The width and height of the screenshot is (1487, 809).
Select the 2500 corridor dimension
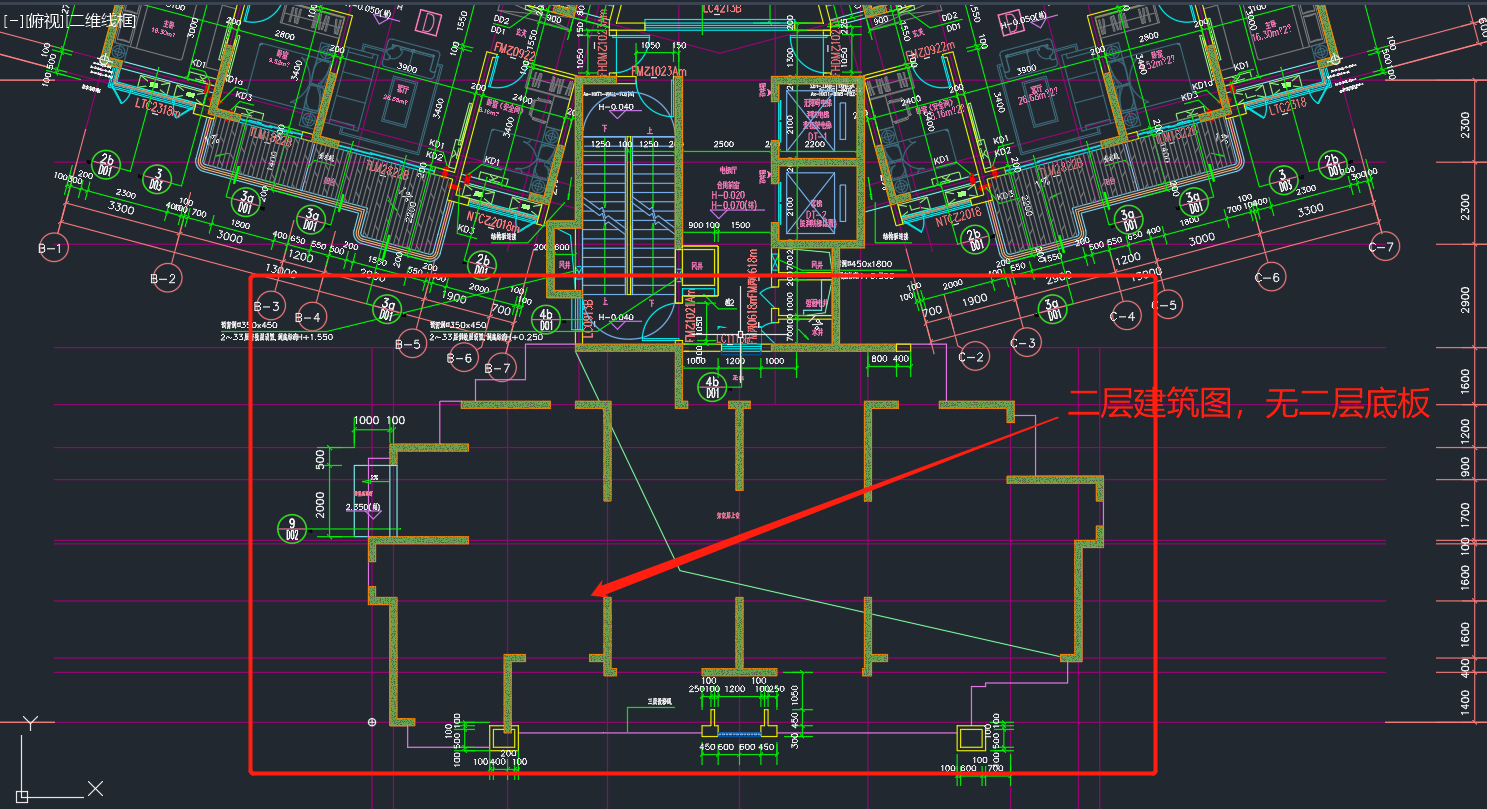click(723, 145)
